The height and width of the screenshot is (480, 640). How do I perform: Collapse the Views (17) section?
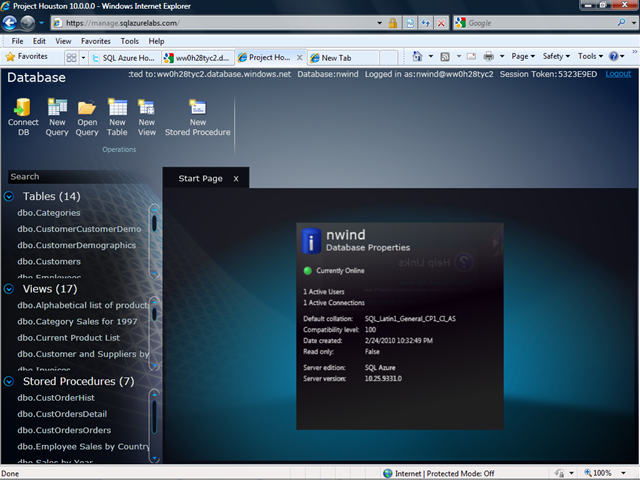point(9,289)
